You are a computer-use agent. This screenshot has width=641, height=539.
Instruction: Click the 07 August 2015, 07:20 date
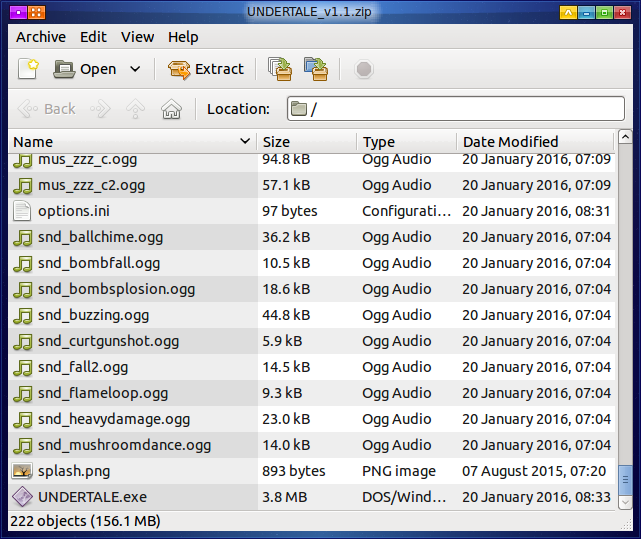tap(534, 471)
